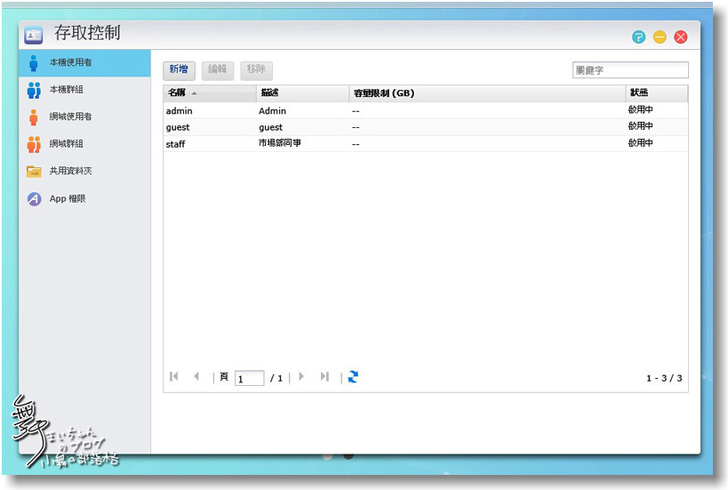Viewport: 728px width, 490px height.
Task: Select the 網域使用者 orange user icon
Action: (34, 117)
